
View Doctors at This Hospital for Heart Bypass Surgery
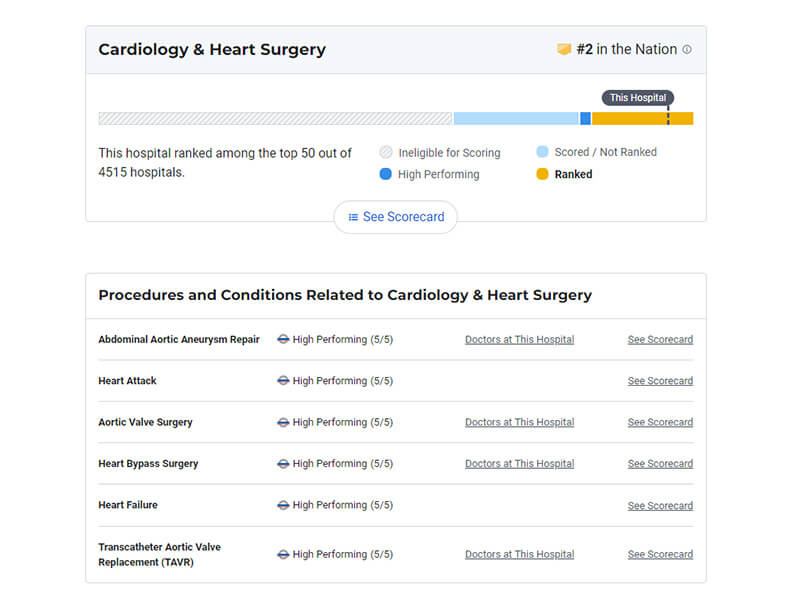(x=519, y=464)
